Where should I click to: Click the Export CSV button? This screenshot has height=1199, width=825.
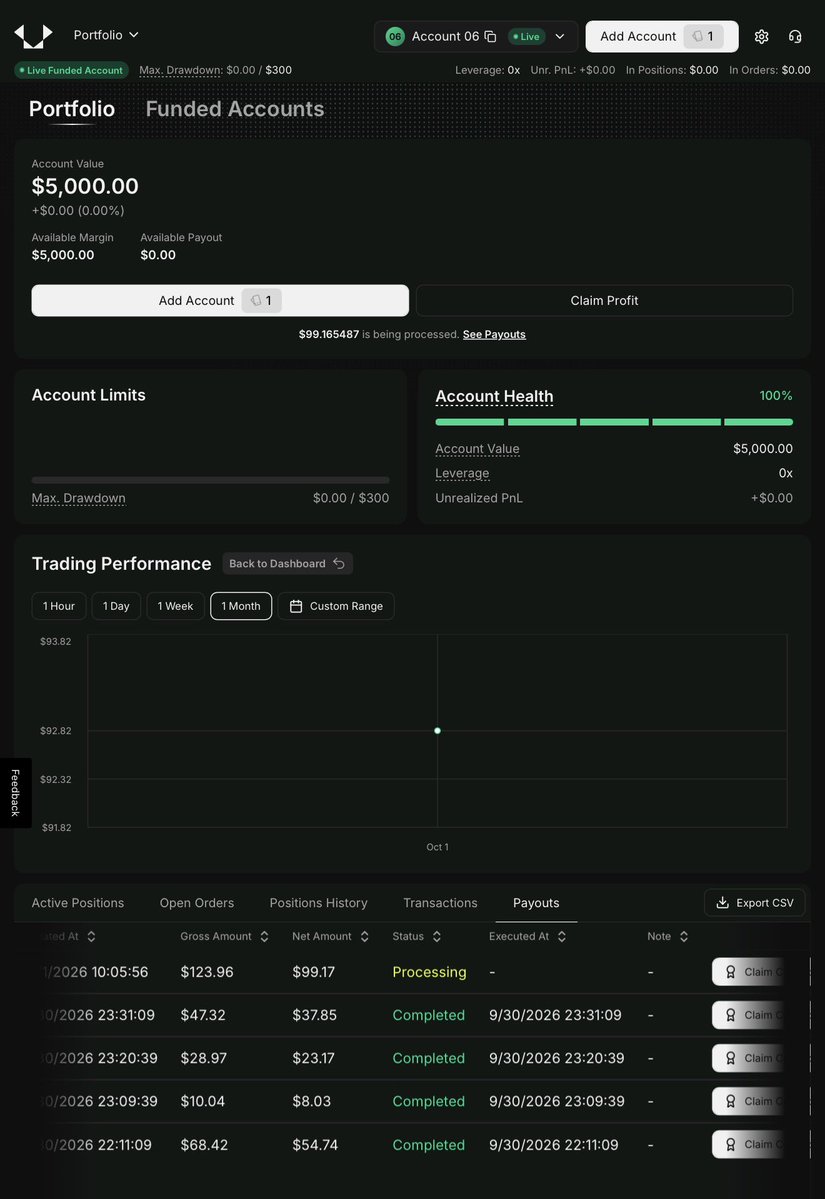click(x=755, y=903)
